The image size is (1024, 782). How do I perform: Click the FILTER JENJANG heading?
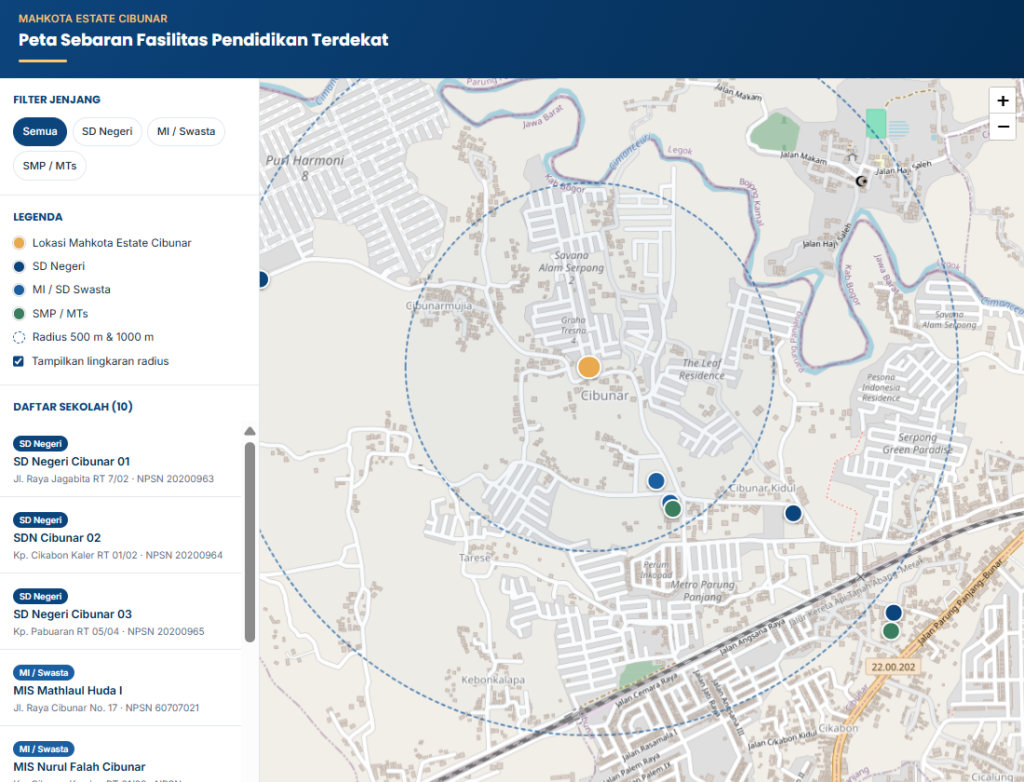57,99
